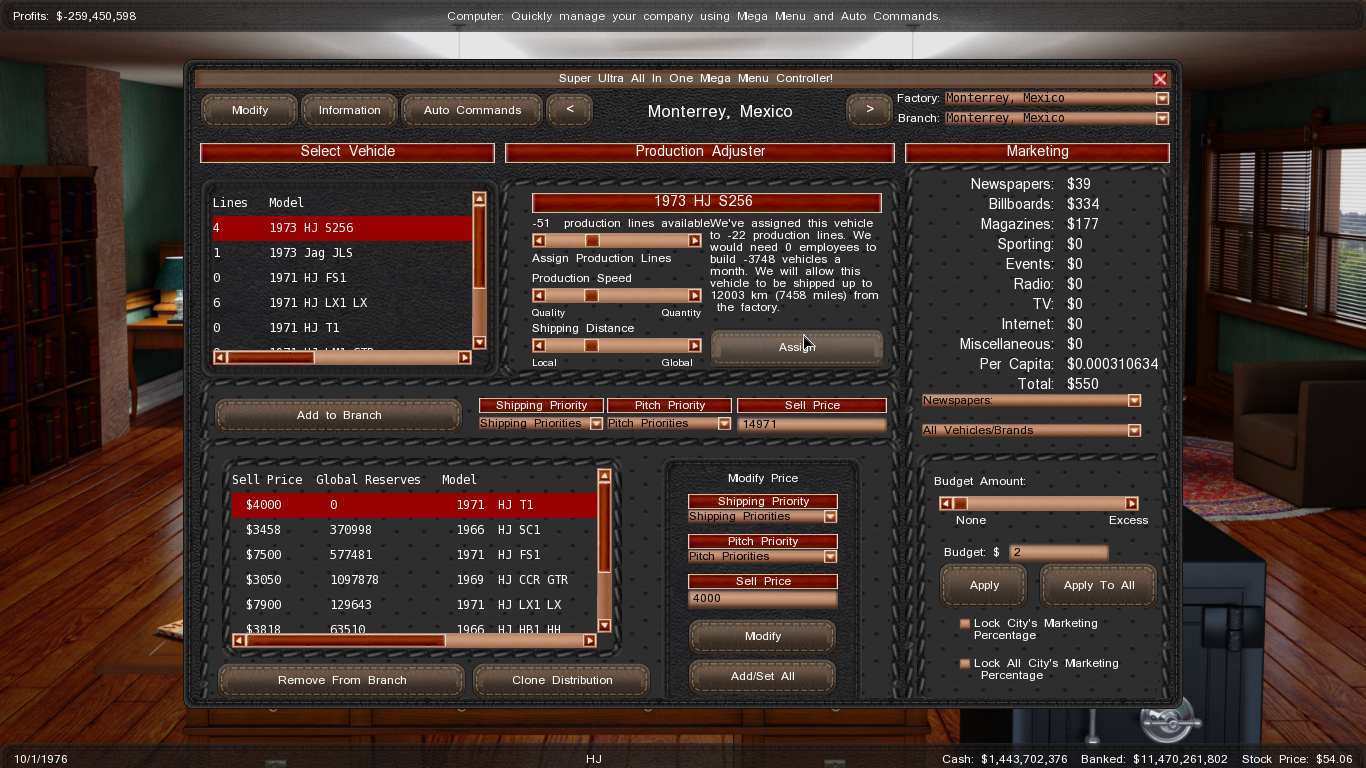The height and width of the screenshot is (768, 1366).
Task: Enable Lock City's Marketing Percentage checkbox
Action: [965, 624]
